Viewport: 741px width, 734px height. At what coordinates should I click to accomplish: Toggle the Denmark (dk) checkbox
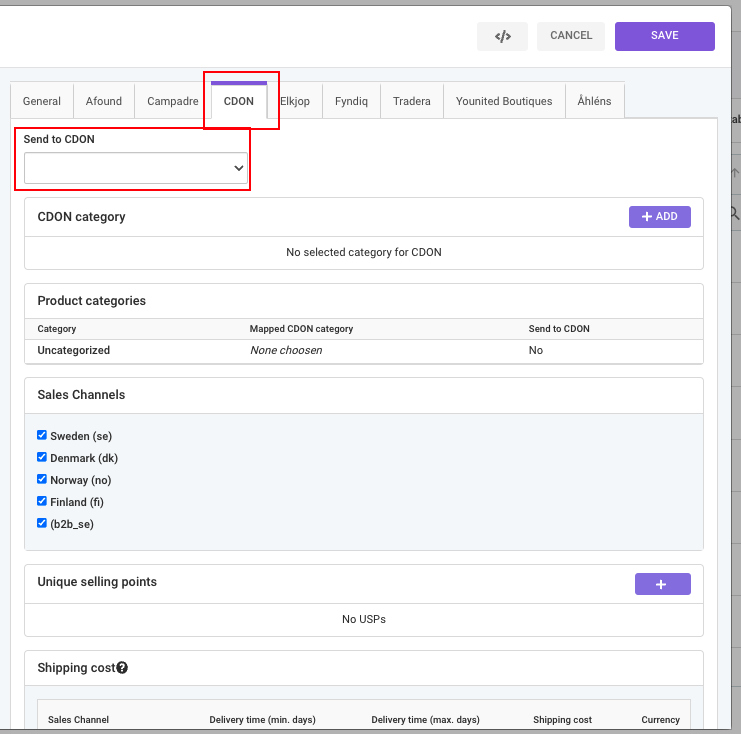pyautogui.click(x=42, y=457)
